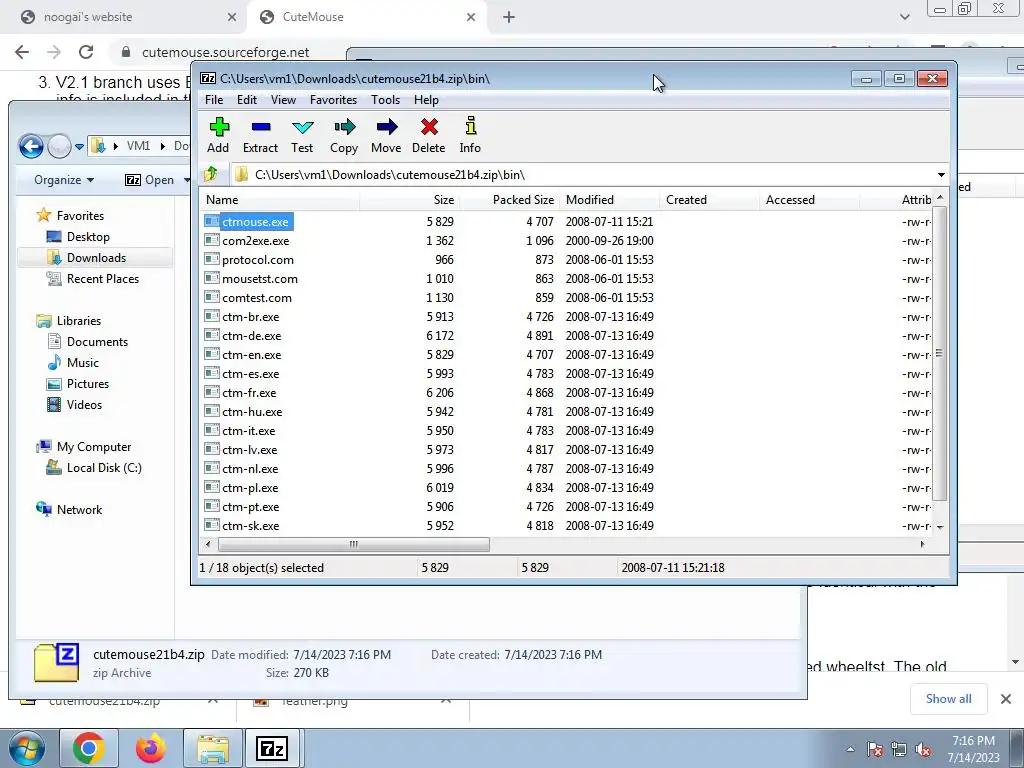Select the mousetst.com file row

tap(566, 279)
